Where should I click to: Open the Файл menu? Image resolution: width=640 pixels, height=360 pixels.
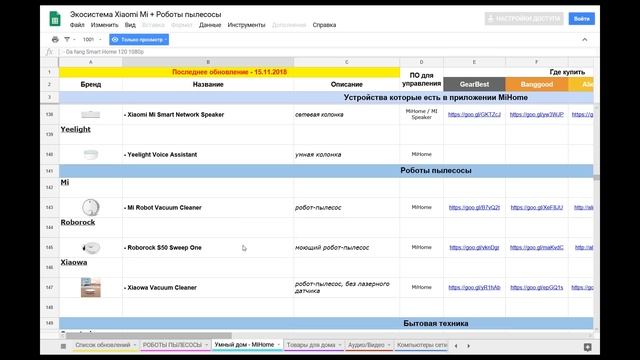(77, 25)
